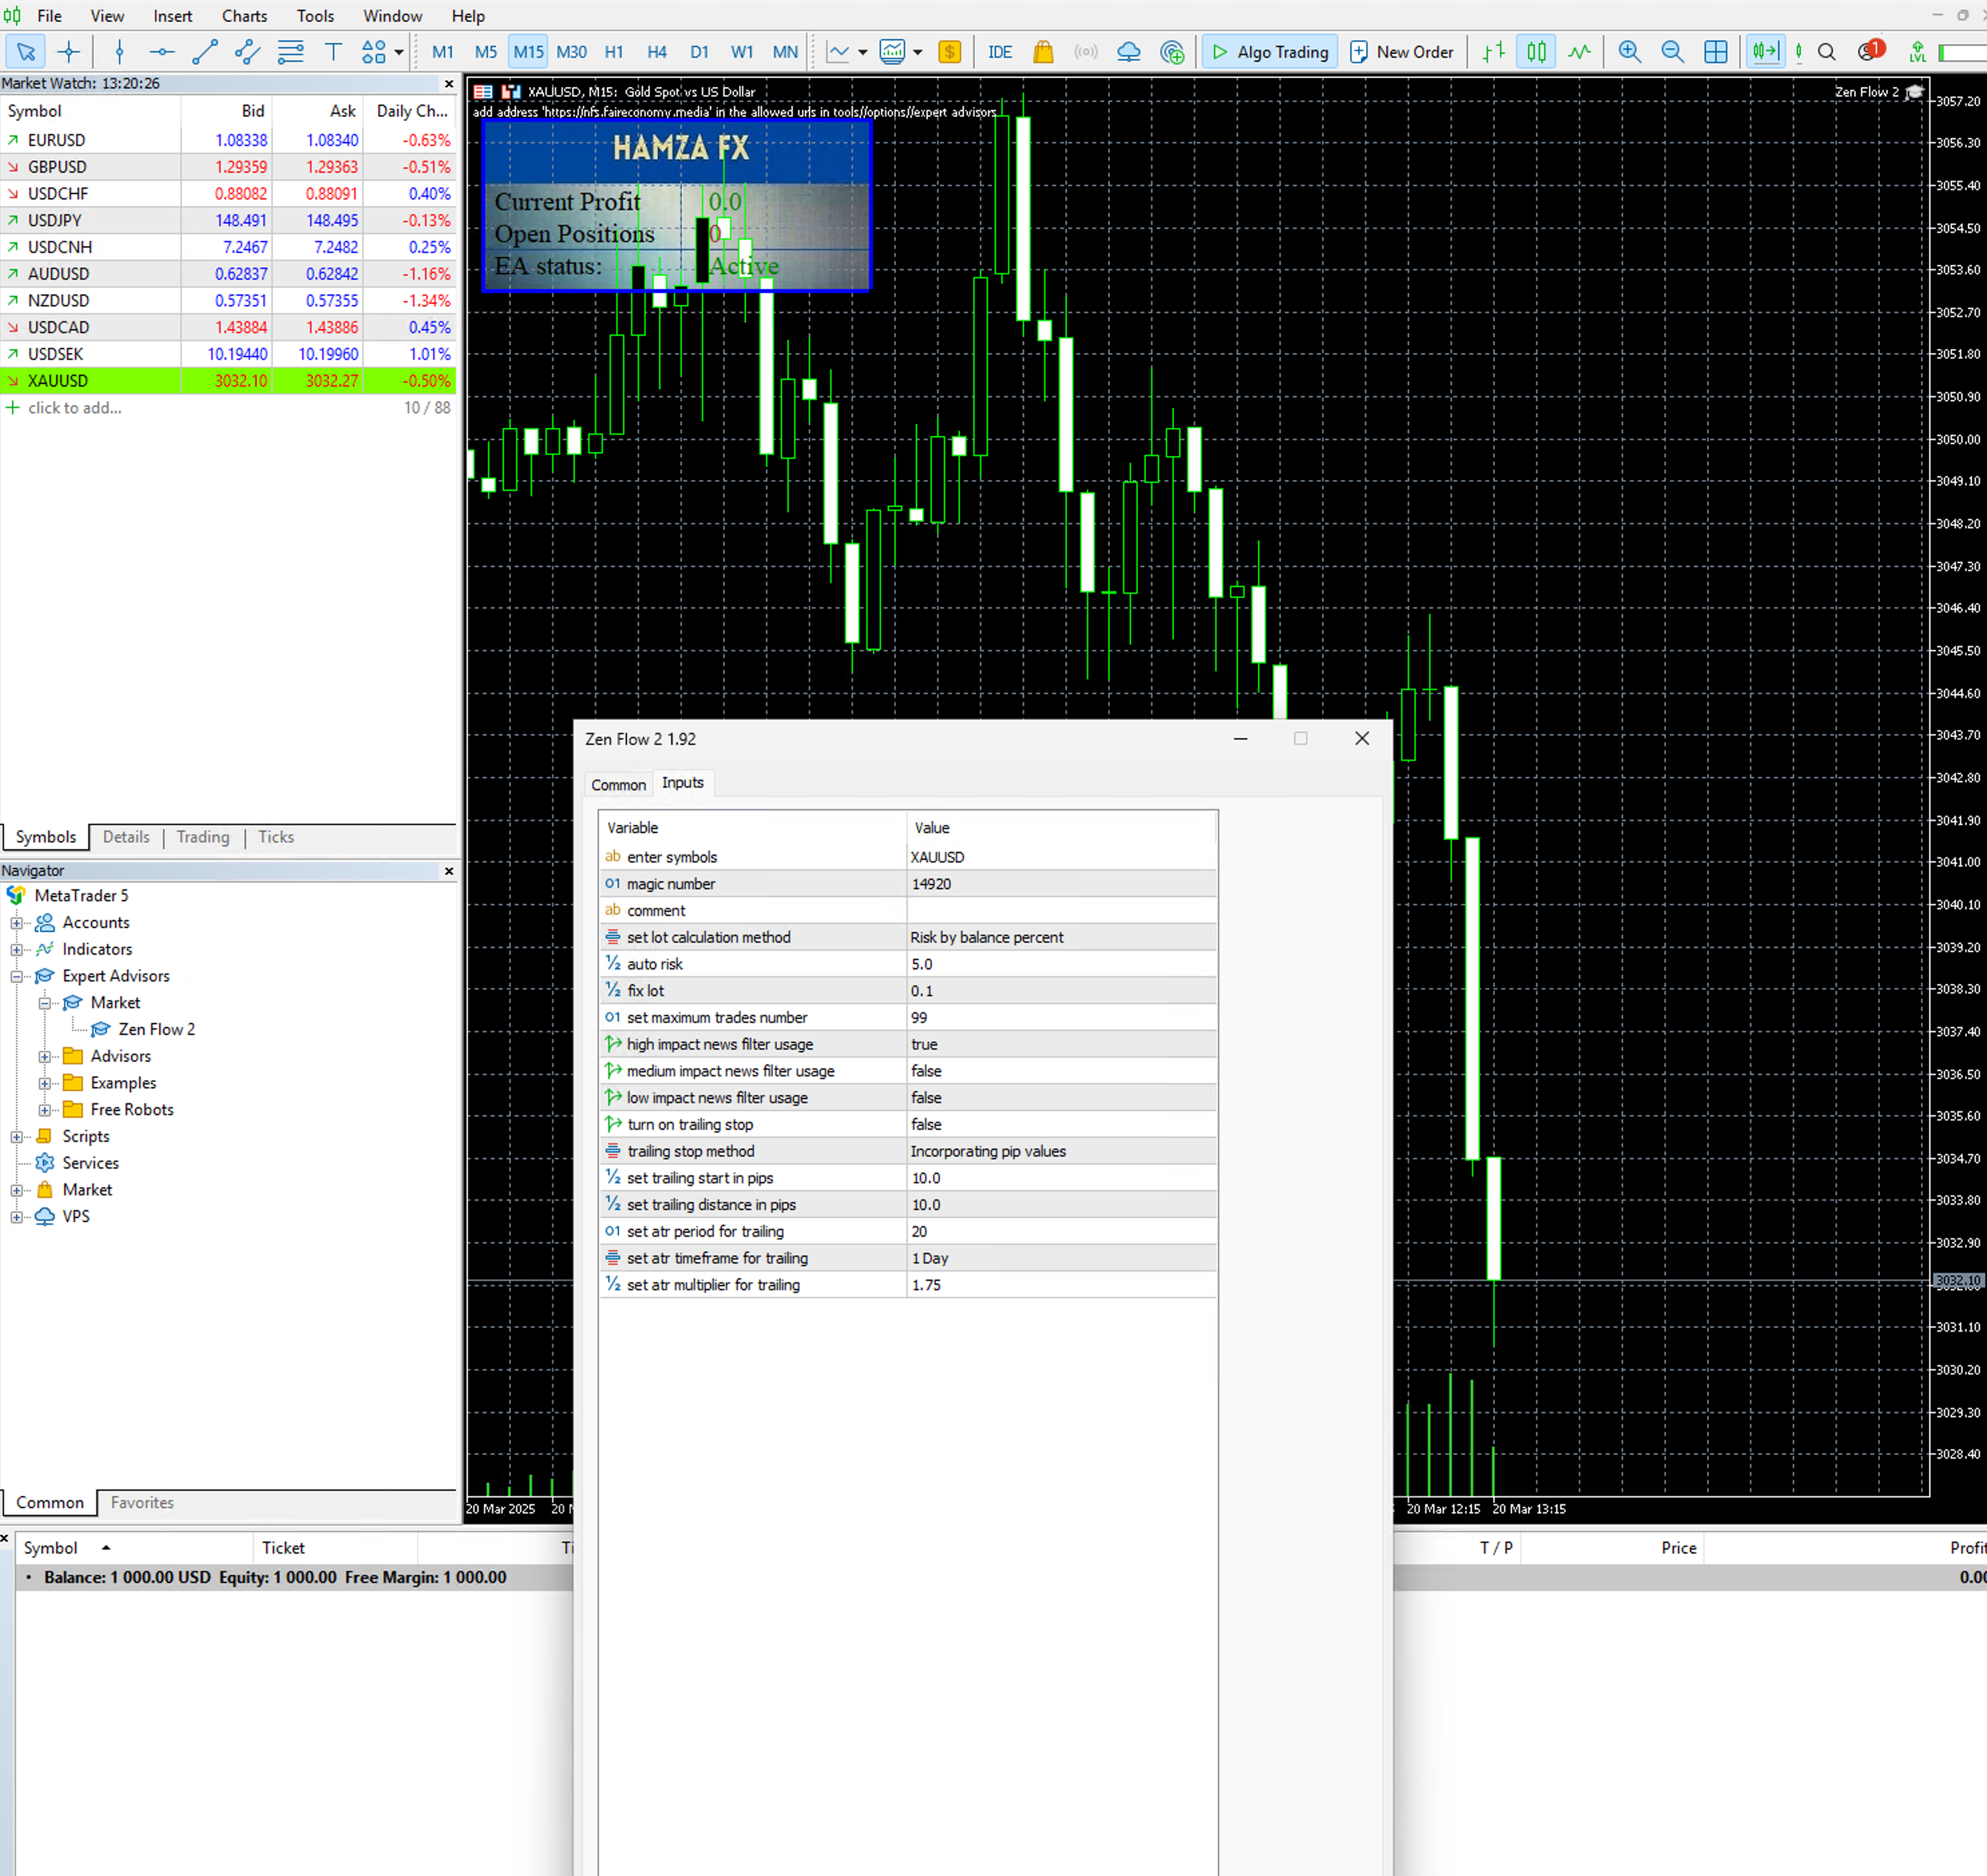Select the H1 timeframe button
Screen dimensions: 1987x1876
pyautogui.click(x=614, y=52)
